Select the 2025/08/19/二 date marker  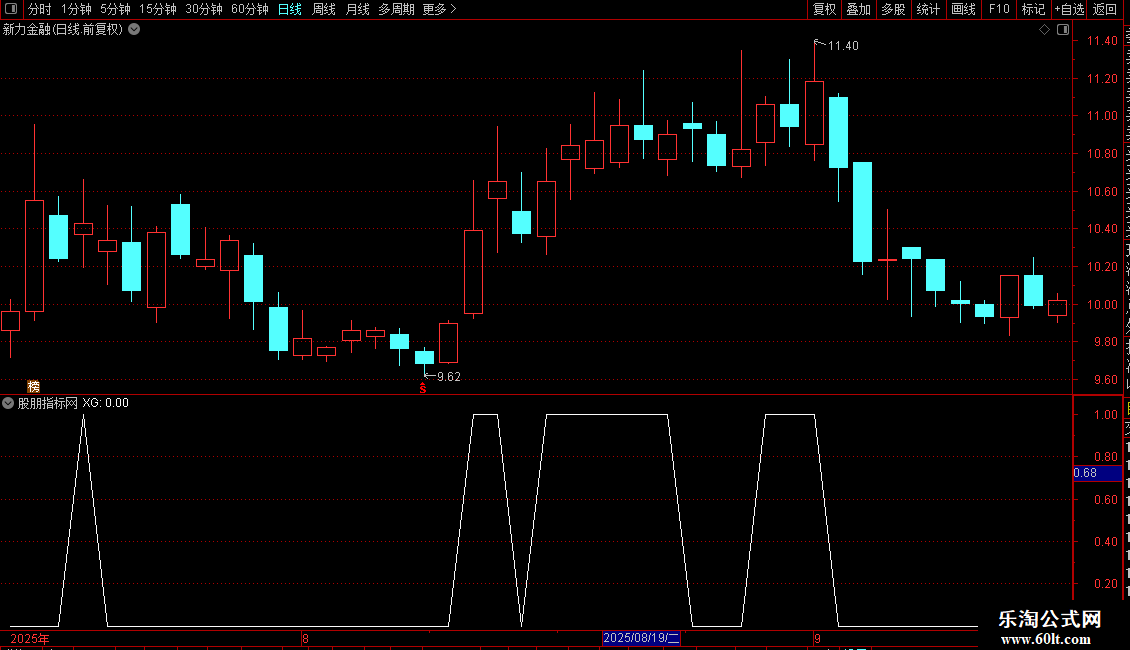641,638
